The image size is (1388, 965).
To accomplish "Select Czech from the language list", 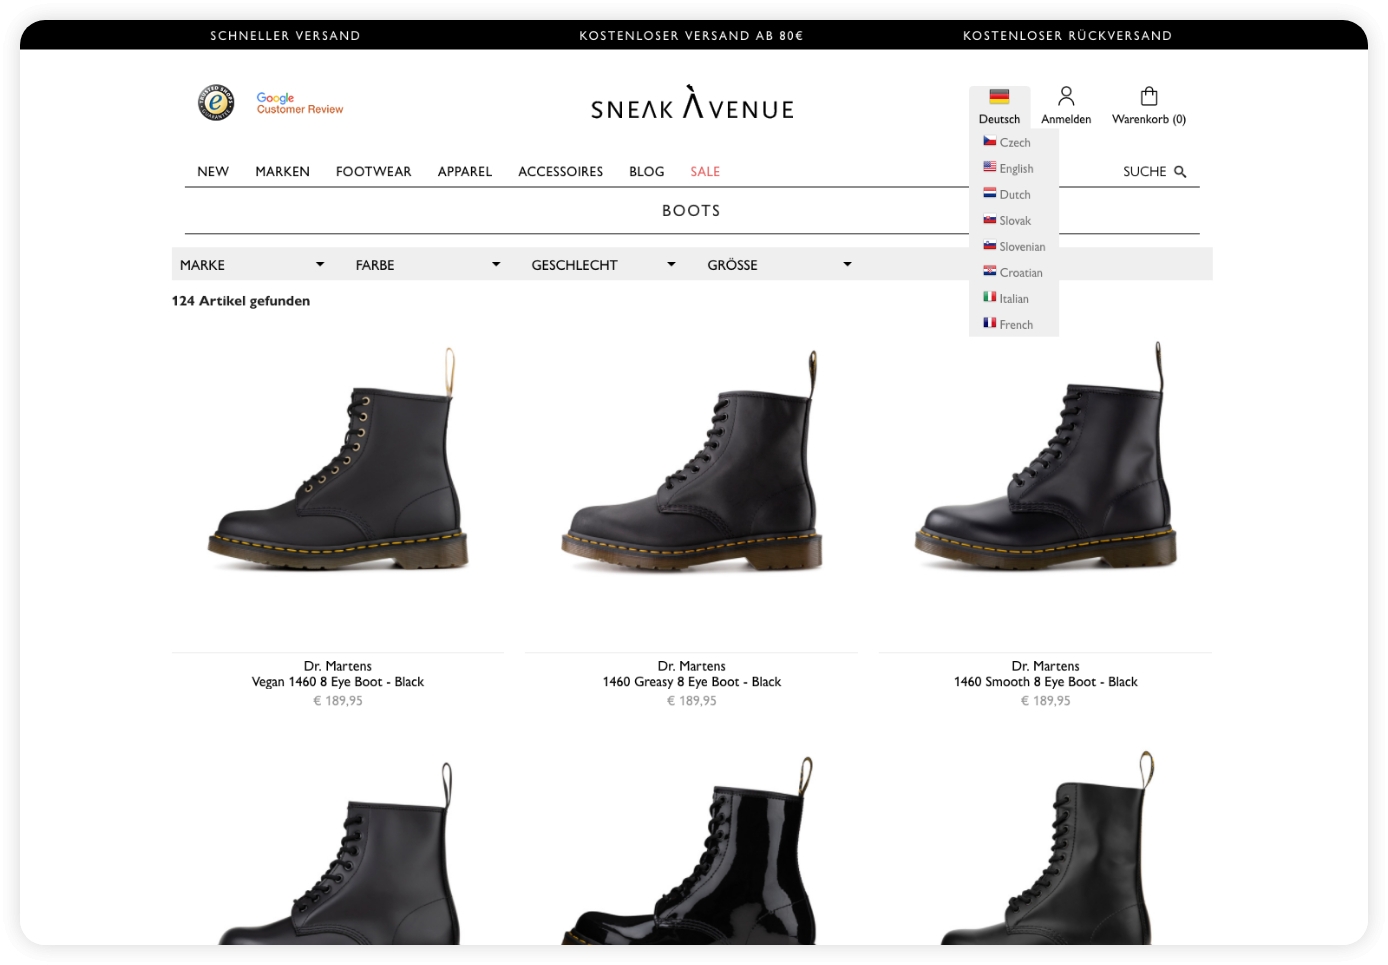I will pyautogui.click(x=1015, y=143).
